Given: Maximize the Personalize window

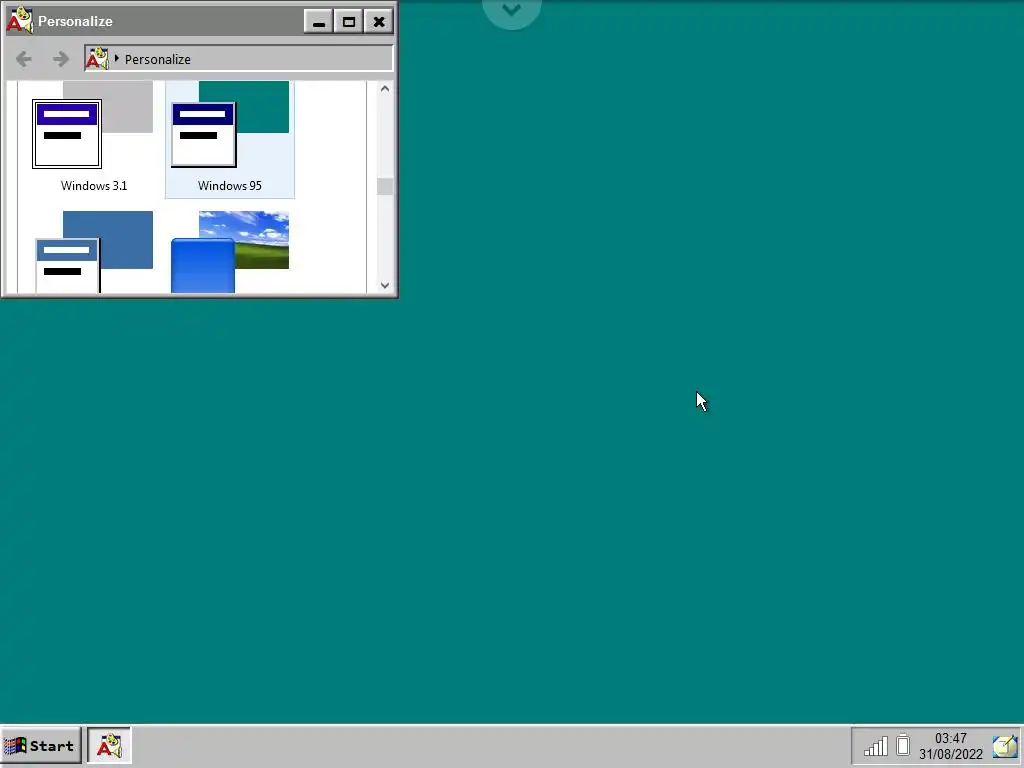Looking at the screenshot, I should (x=349, y=22).
